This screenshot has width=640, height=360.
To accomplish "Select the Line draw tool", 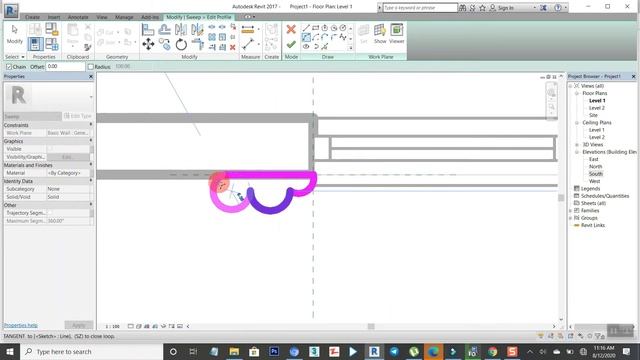I will click(x=306, y=28).
